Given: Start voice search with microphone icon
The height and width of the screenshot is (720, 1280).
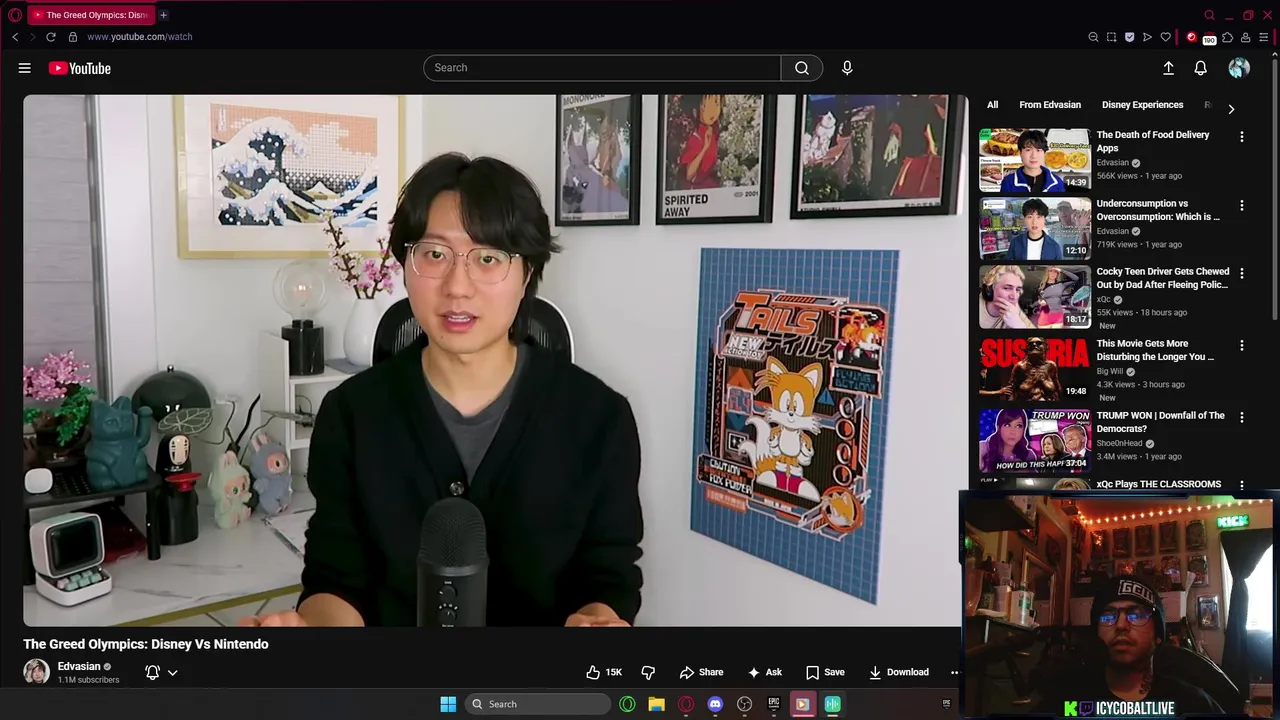Looking at the screenshot, I should coord(847,68).
